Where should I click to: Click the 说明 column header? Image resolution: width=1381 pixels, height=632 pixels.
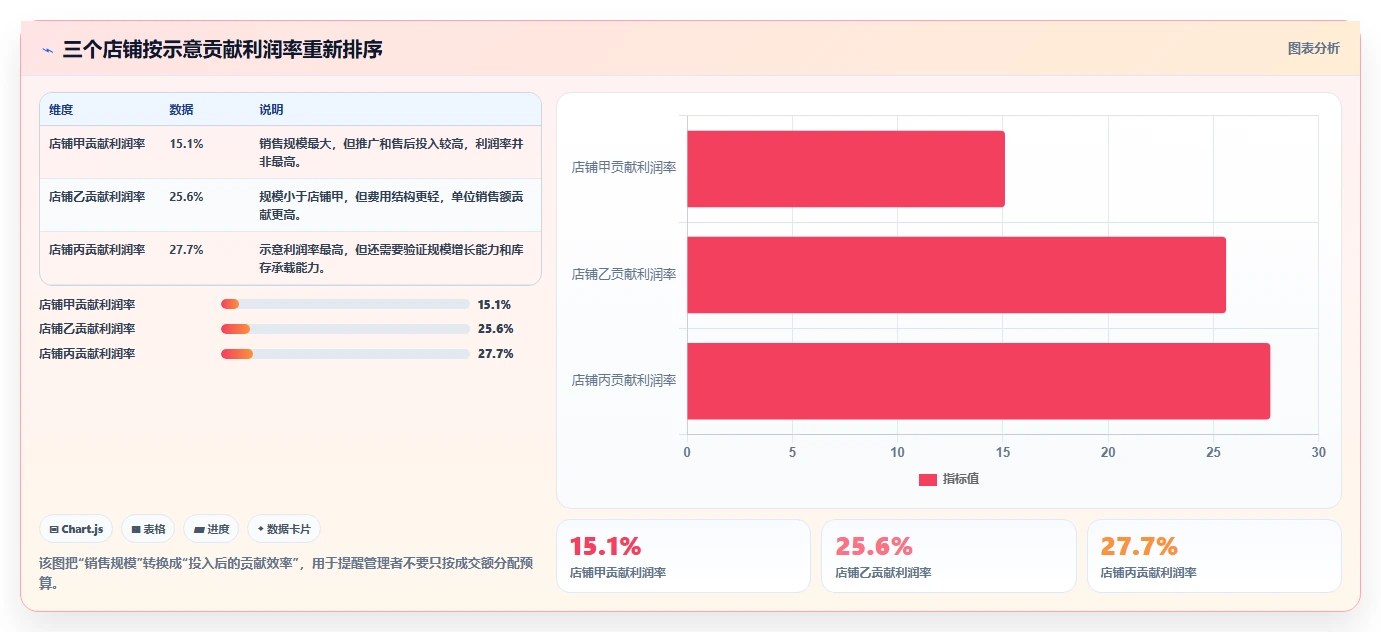coord(271,109)
